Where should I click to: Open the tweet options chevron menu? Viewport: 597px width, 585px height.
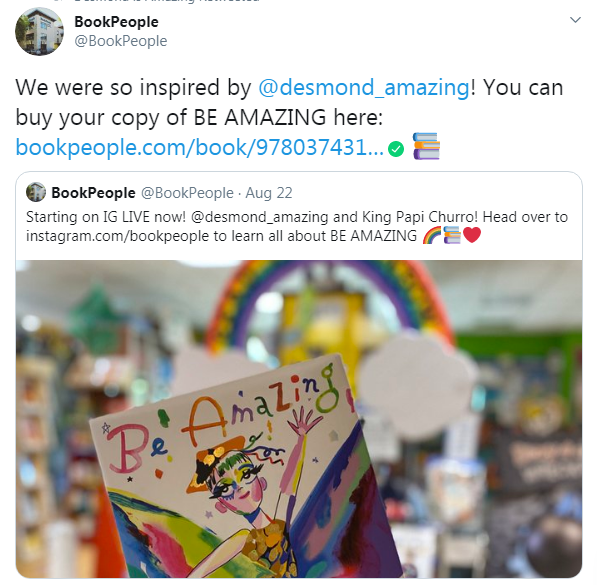575,20
